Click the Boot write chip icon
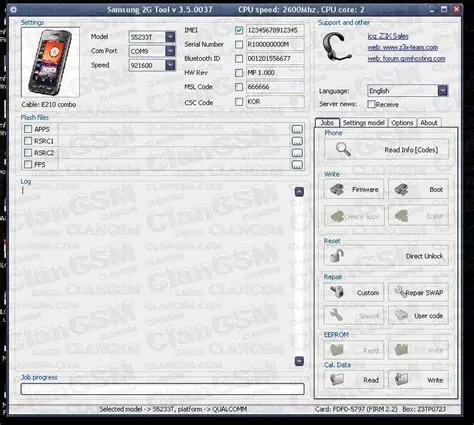Image resolution: width=474 pixels, height=425 pixels. (x=401, y=189)
